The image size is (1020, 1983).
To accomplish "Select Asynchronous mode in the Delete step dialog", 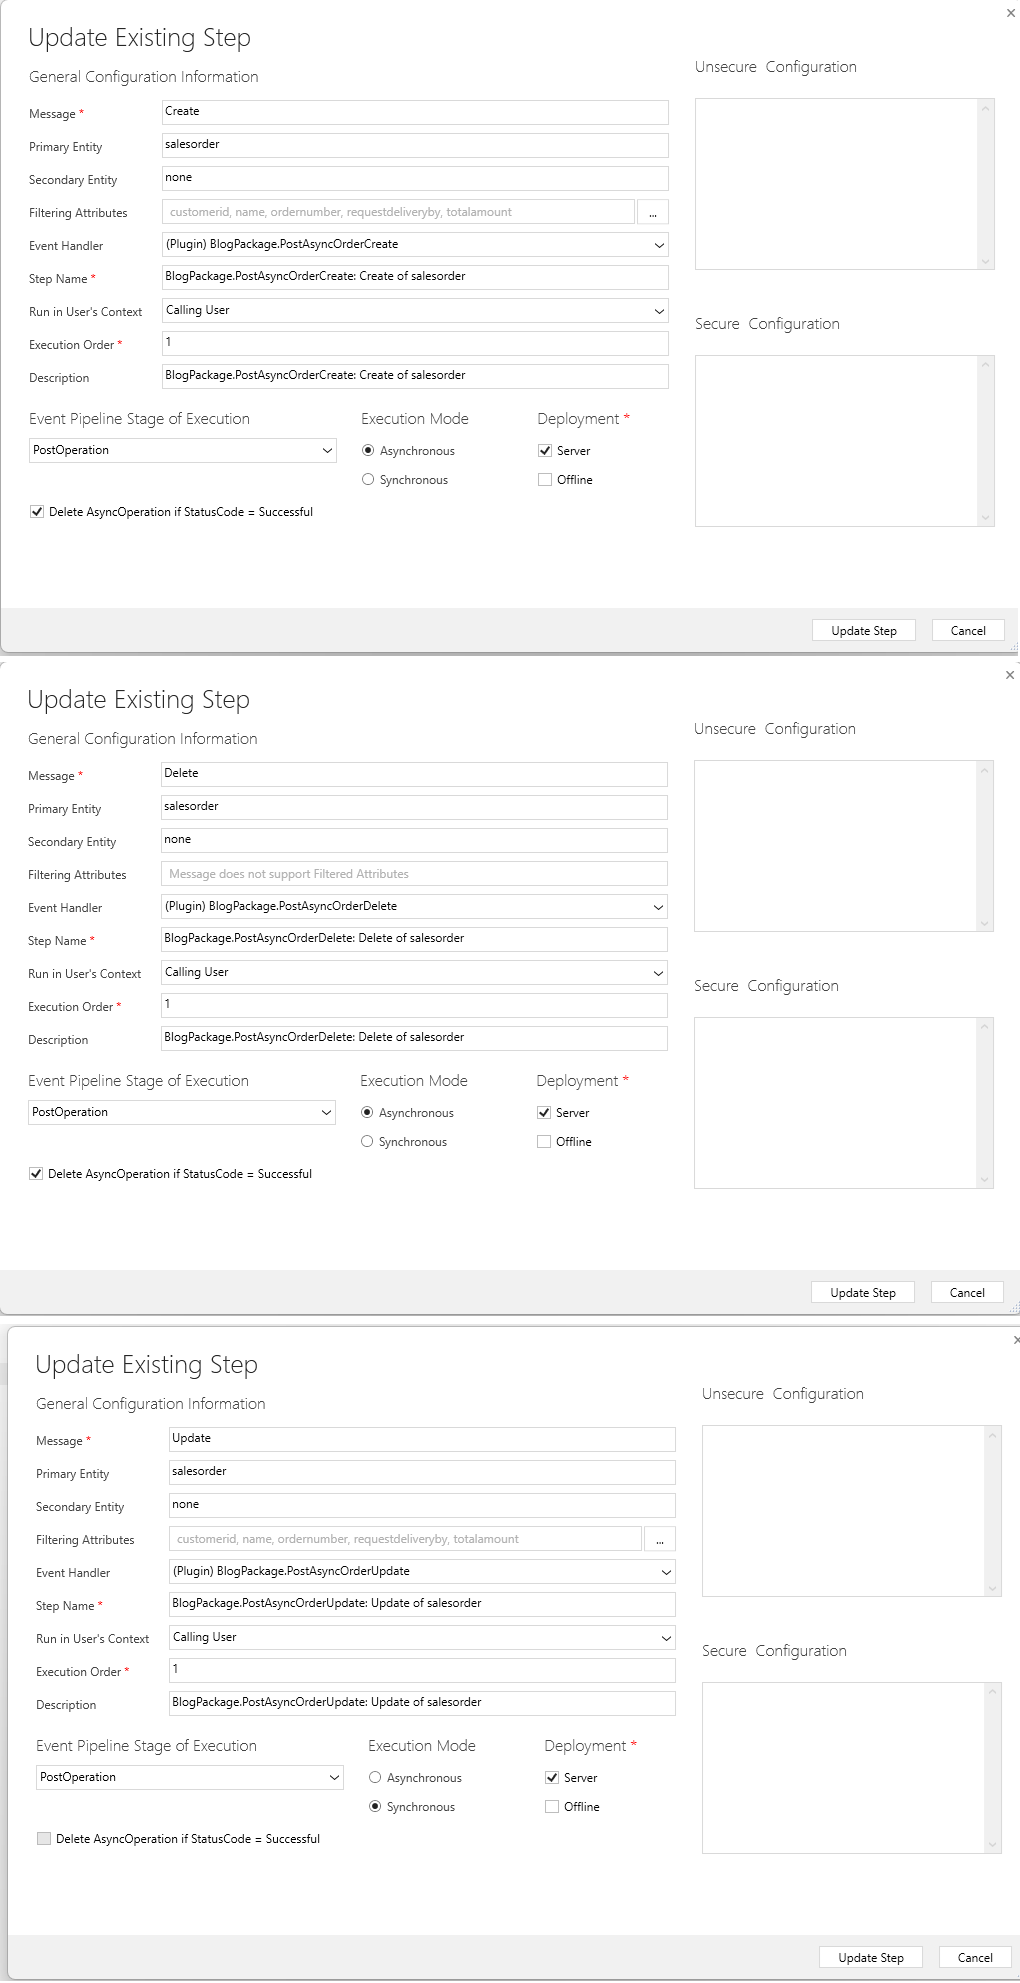I will 367,1113.
